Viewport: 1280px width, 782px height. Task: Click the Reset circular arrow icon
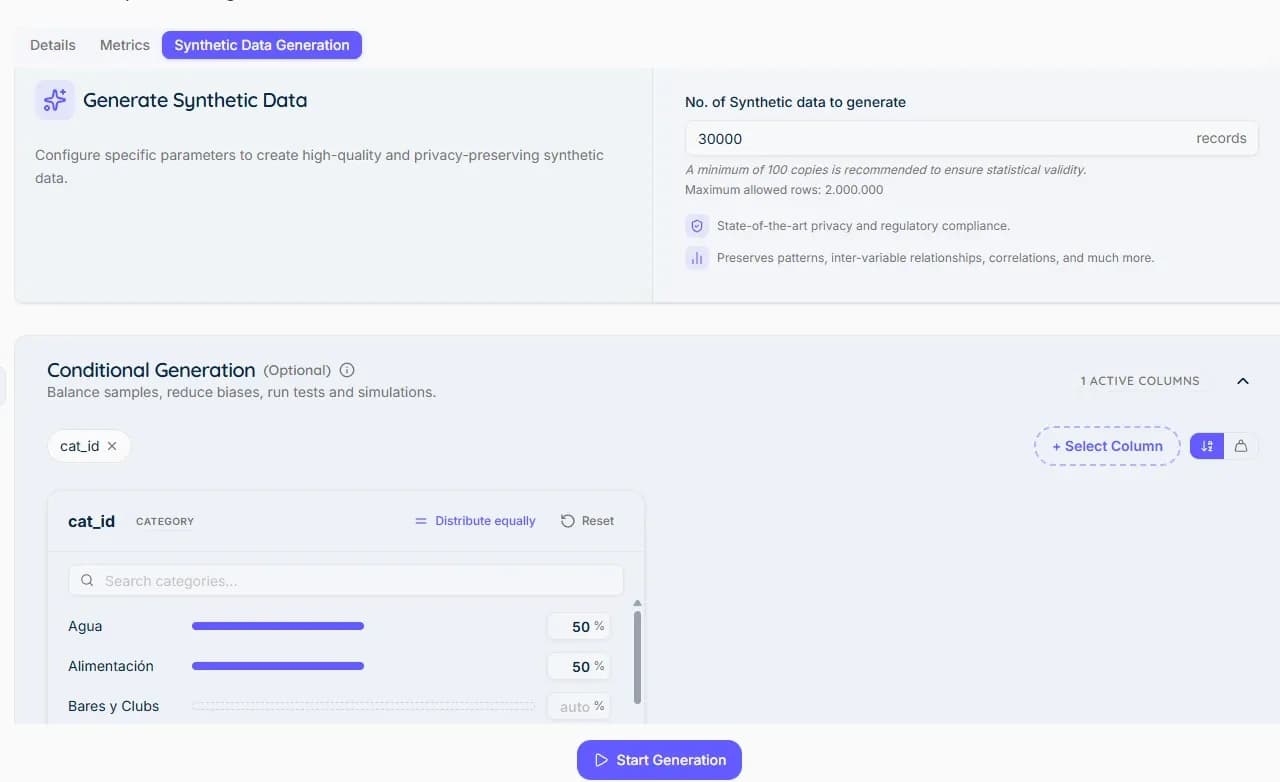coord(568,521)
